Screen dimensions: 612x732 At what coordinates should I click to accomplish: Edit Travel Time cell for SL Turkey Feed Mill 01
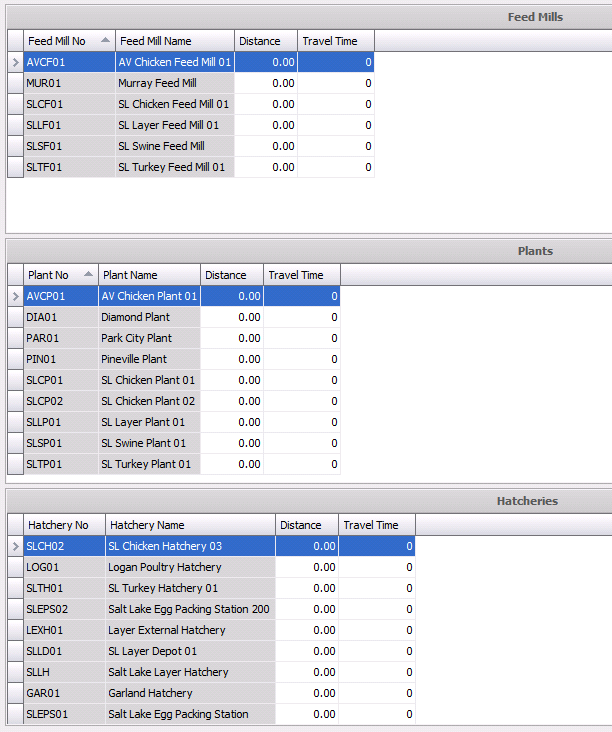click(336, 167)
